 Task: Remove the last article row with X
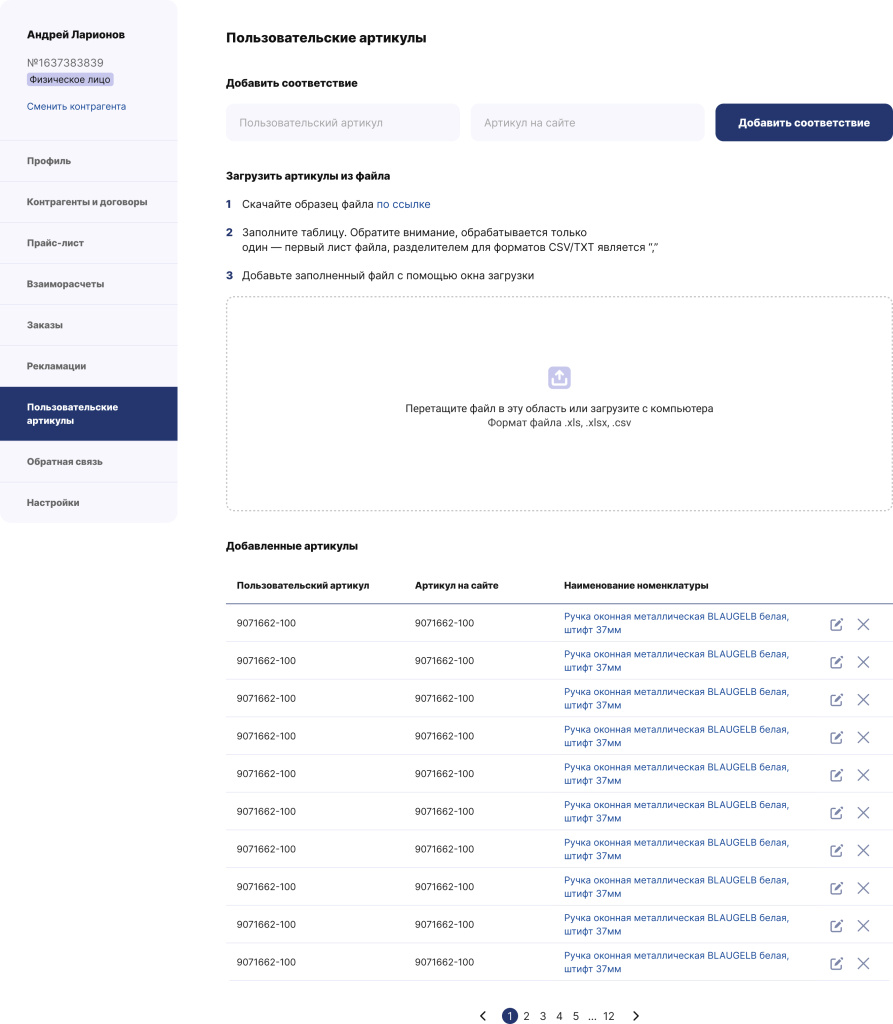[864, 964]
